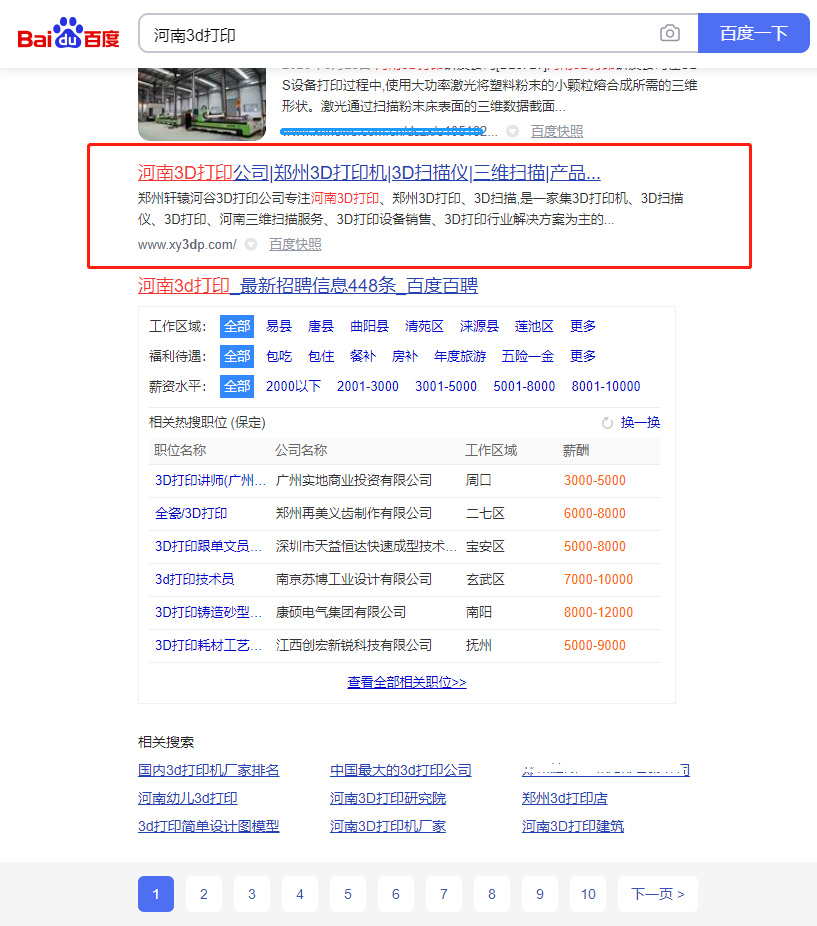817x926 pixels.
Task: Filter benefits by 包吃
Action: (279, 356)
